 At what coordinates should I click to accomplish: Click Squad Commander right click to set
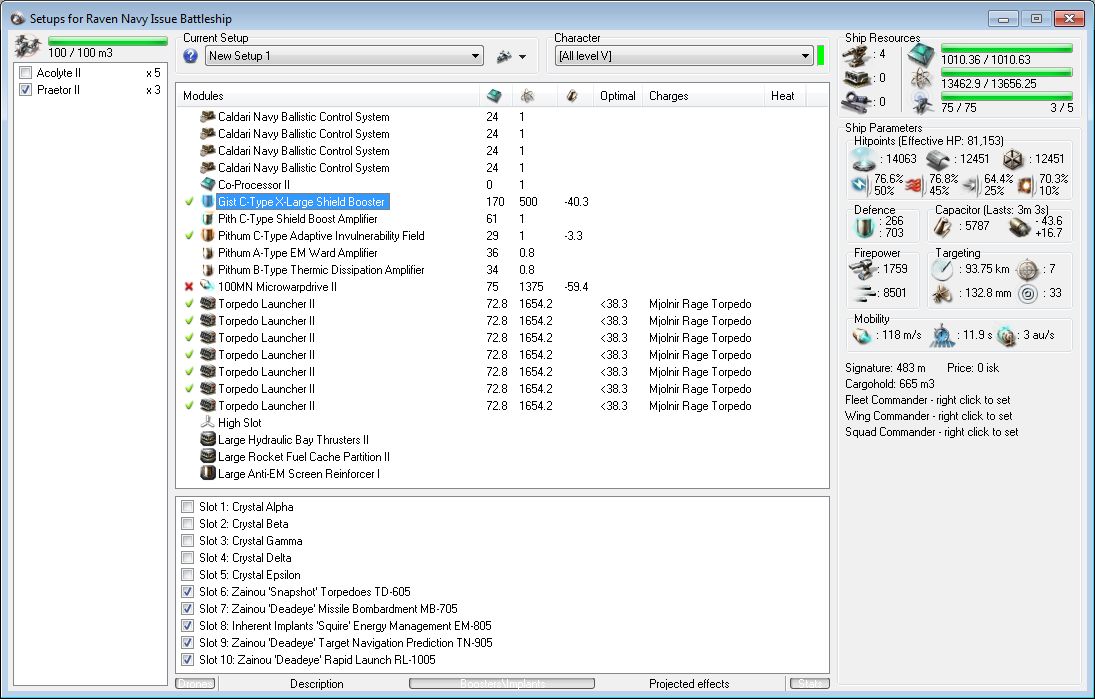coord(932,432)
